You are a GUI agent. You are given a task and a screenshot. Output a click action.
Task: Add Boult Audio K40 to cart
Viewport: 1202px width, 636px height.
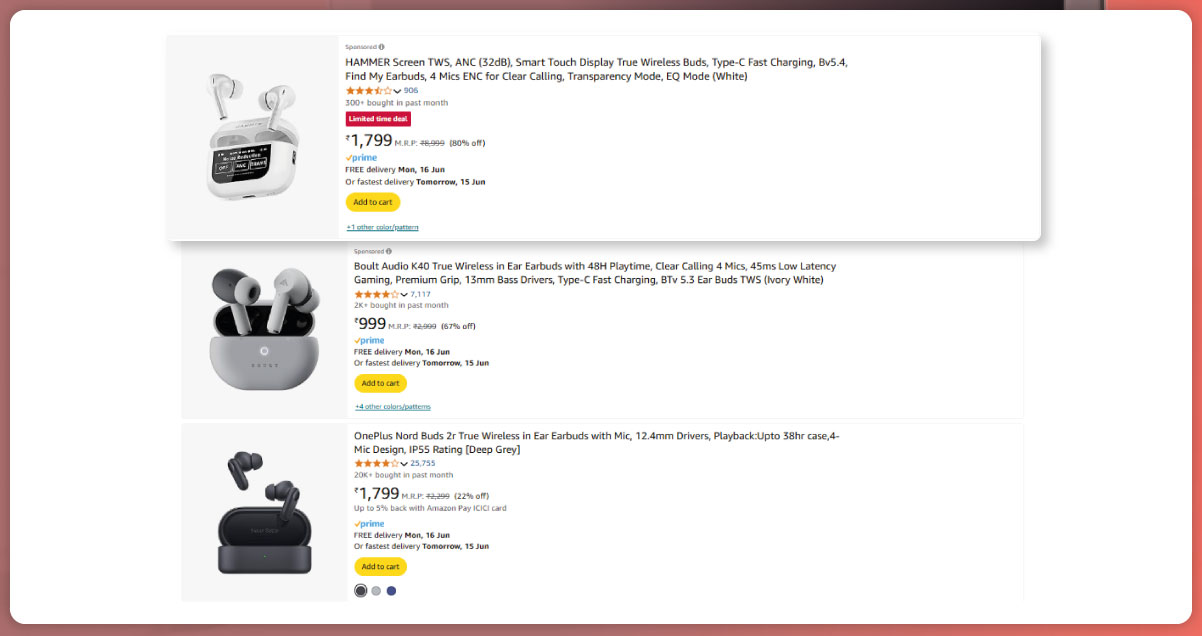pos(380,383)
